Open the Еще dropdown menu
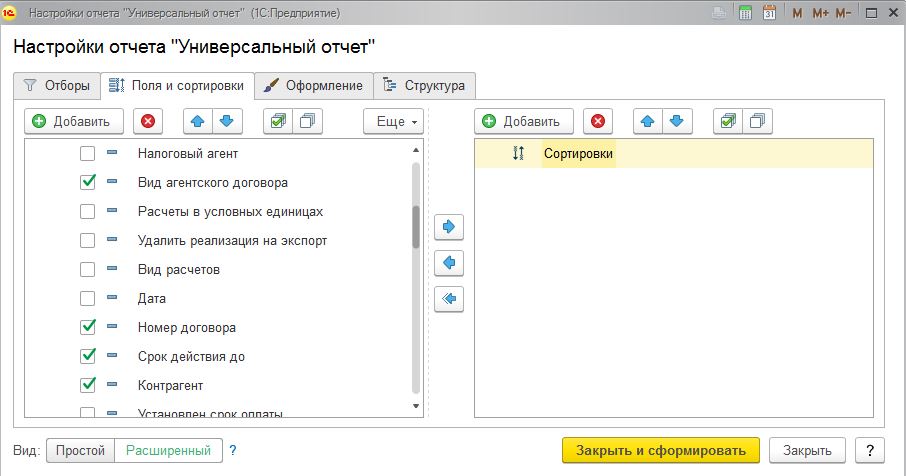Screen dimensions: 906x476 393,121
